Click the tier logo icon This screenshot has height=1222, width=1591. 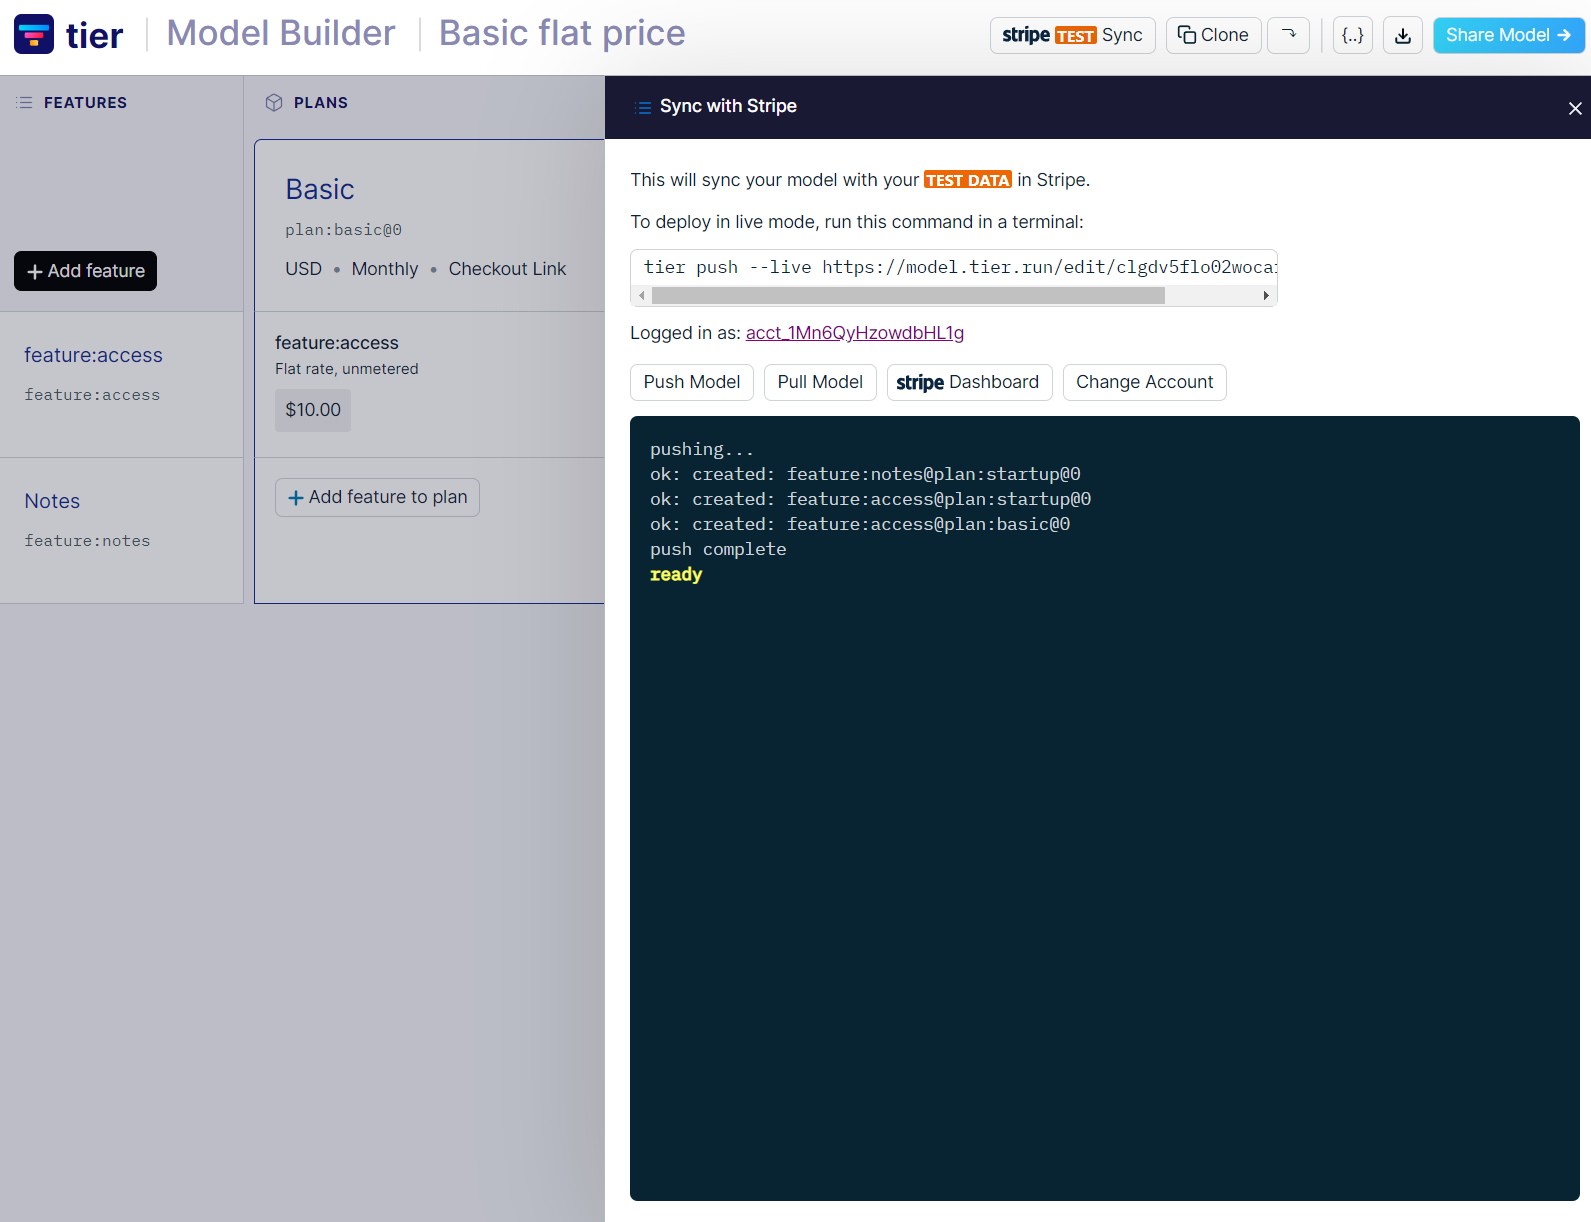(34, 34)
